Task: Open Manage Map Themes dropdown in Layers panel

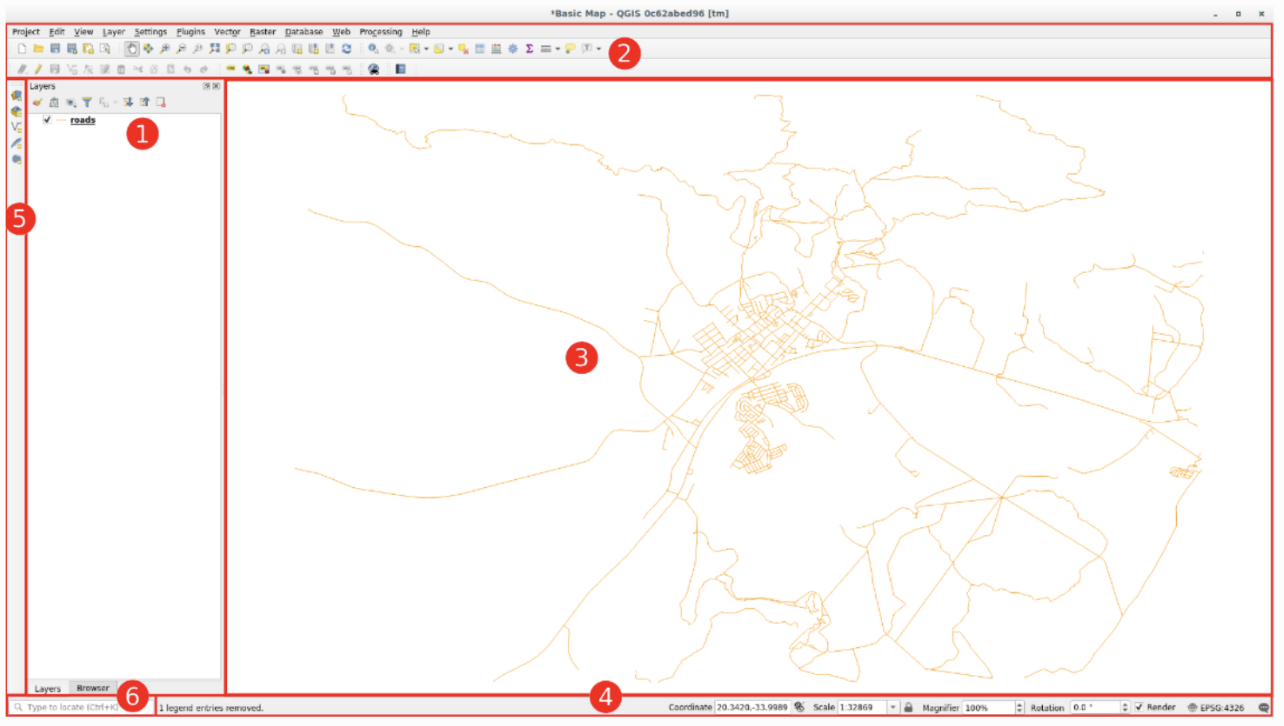Action: pyautogui.click(x=71, y=102)
